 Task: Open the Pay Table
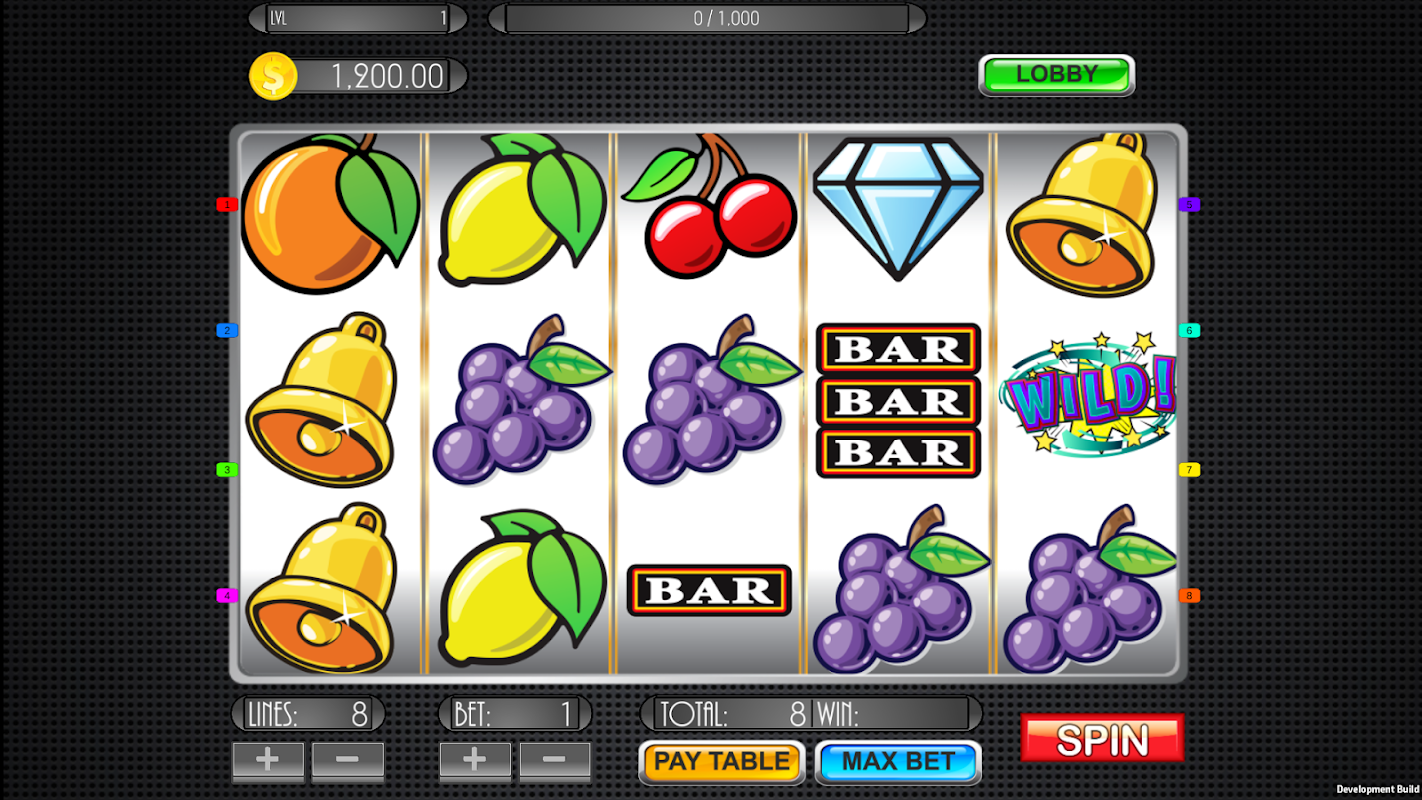point(722,762)
